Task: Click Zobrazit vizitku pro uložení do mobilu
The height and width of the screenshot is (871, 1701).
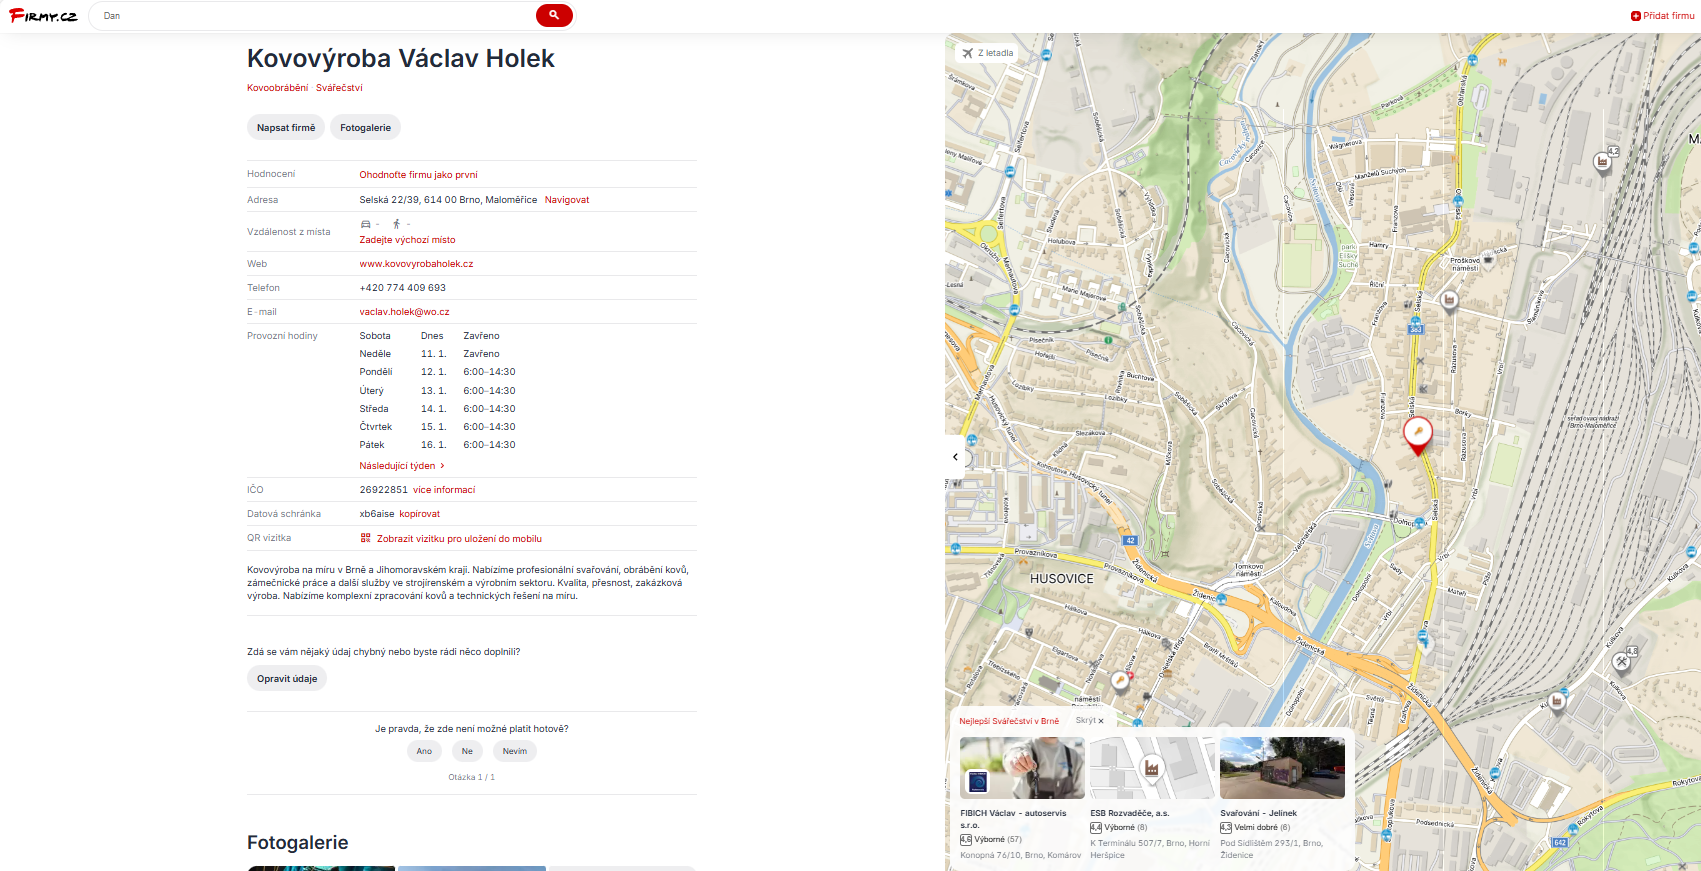Action: click(459, 539)
